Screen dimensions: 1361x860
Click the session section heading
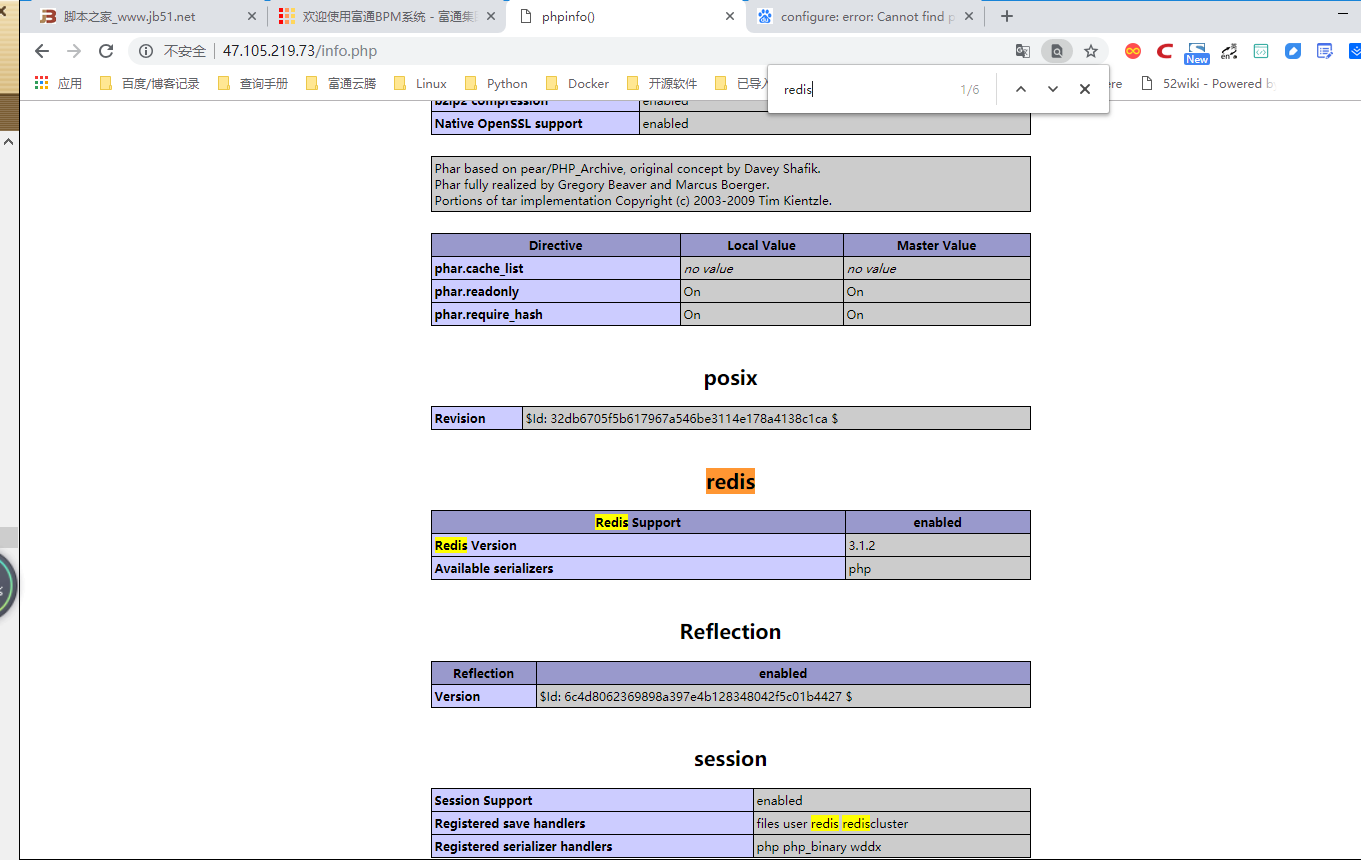point(730,758)
